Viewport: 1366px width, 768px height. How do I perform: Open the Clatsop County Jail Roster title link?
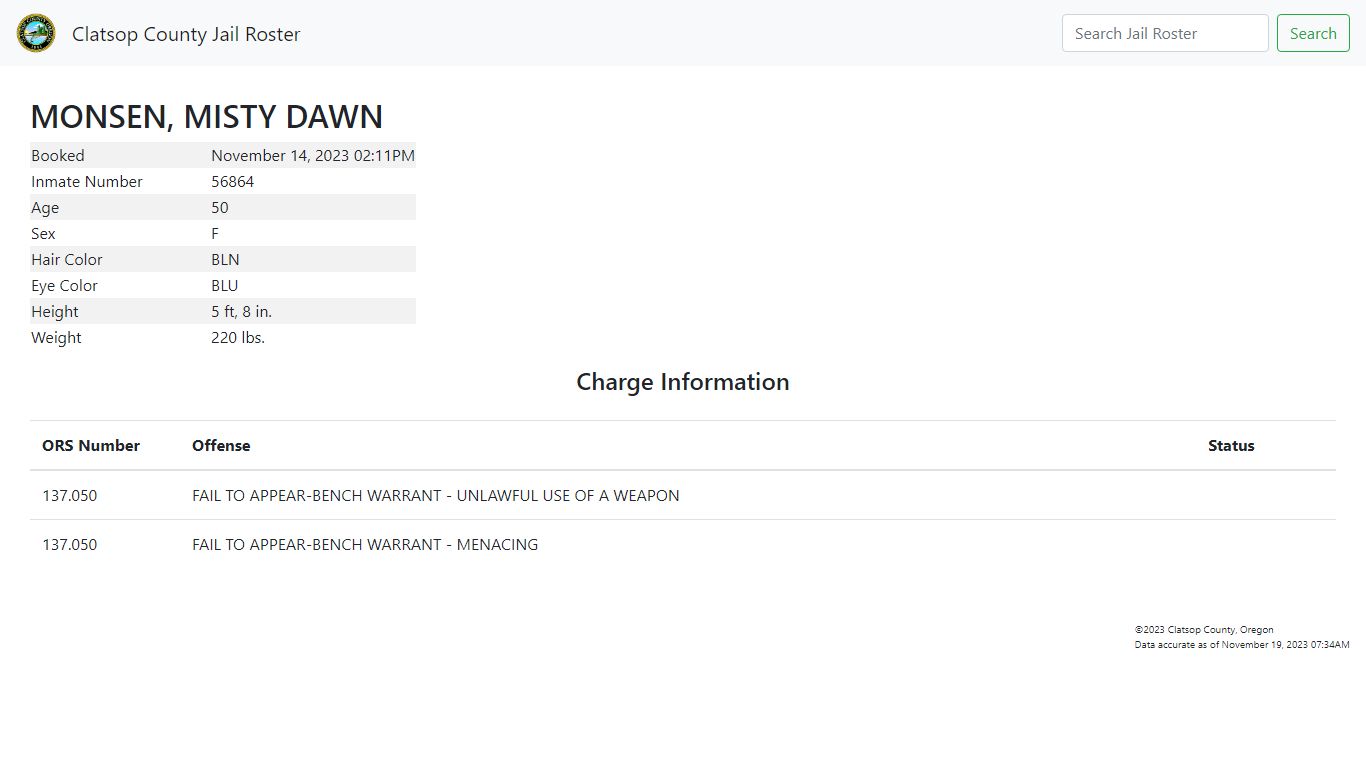pyautogui.click(x=186, y=34)
